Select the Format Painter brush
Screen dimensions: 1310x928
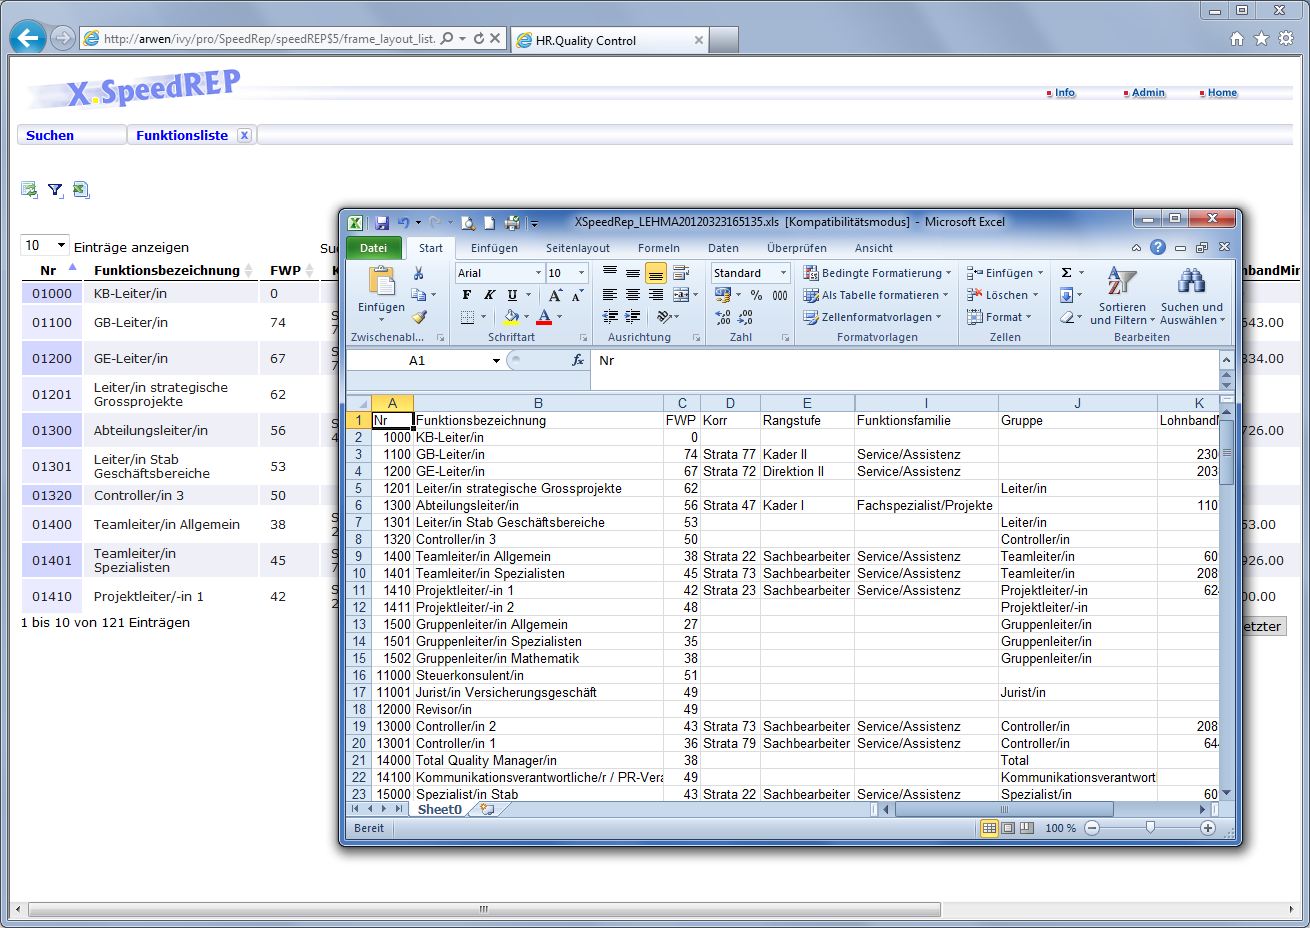coord(418,317)
